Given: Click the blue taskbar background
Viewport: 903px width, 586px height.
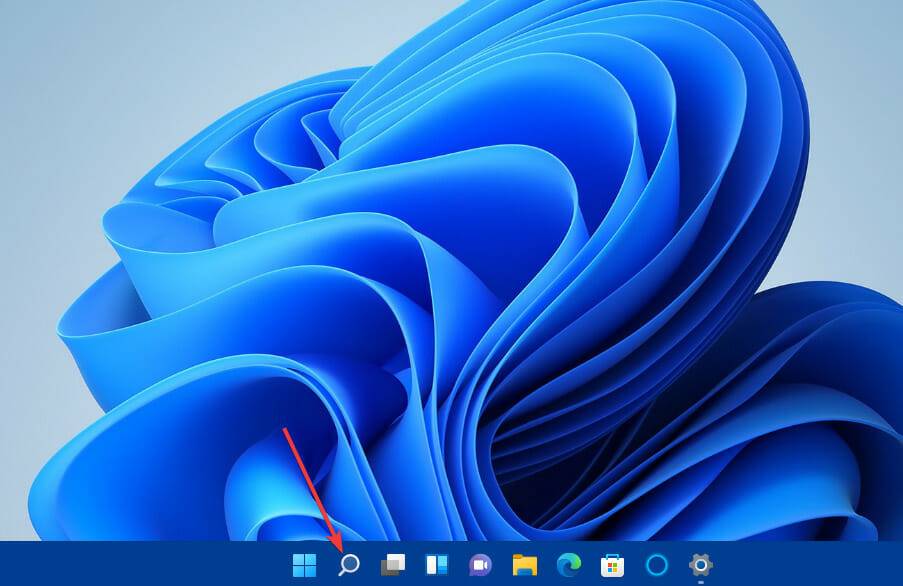Looking at the screenshot, I should 150,565.
